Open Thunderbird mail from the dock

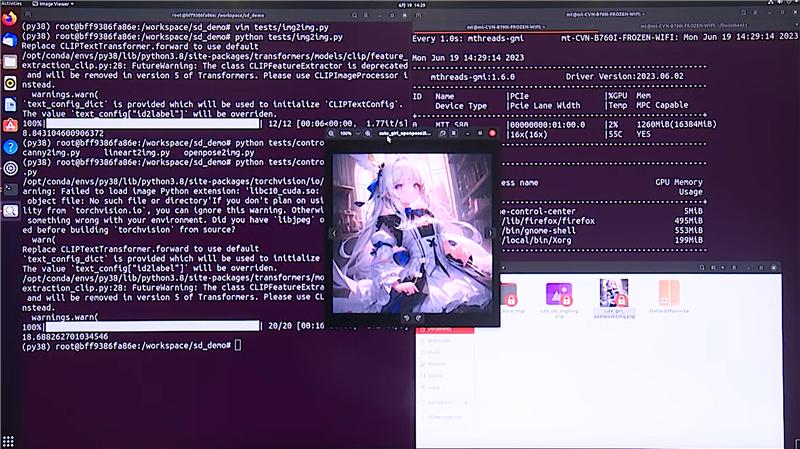click(10, 40)
